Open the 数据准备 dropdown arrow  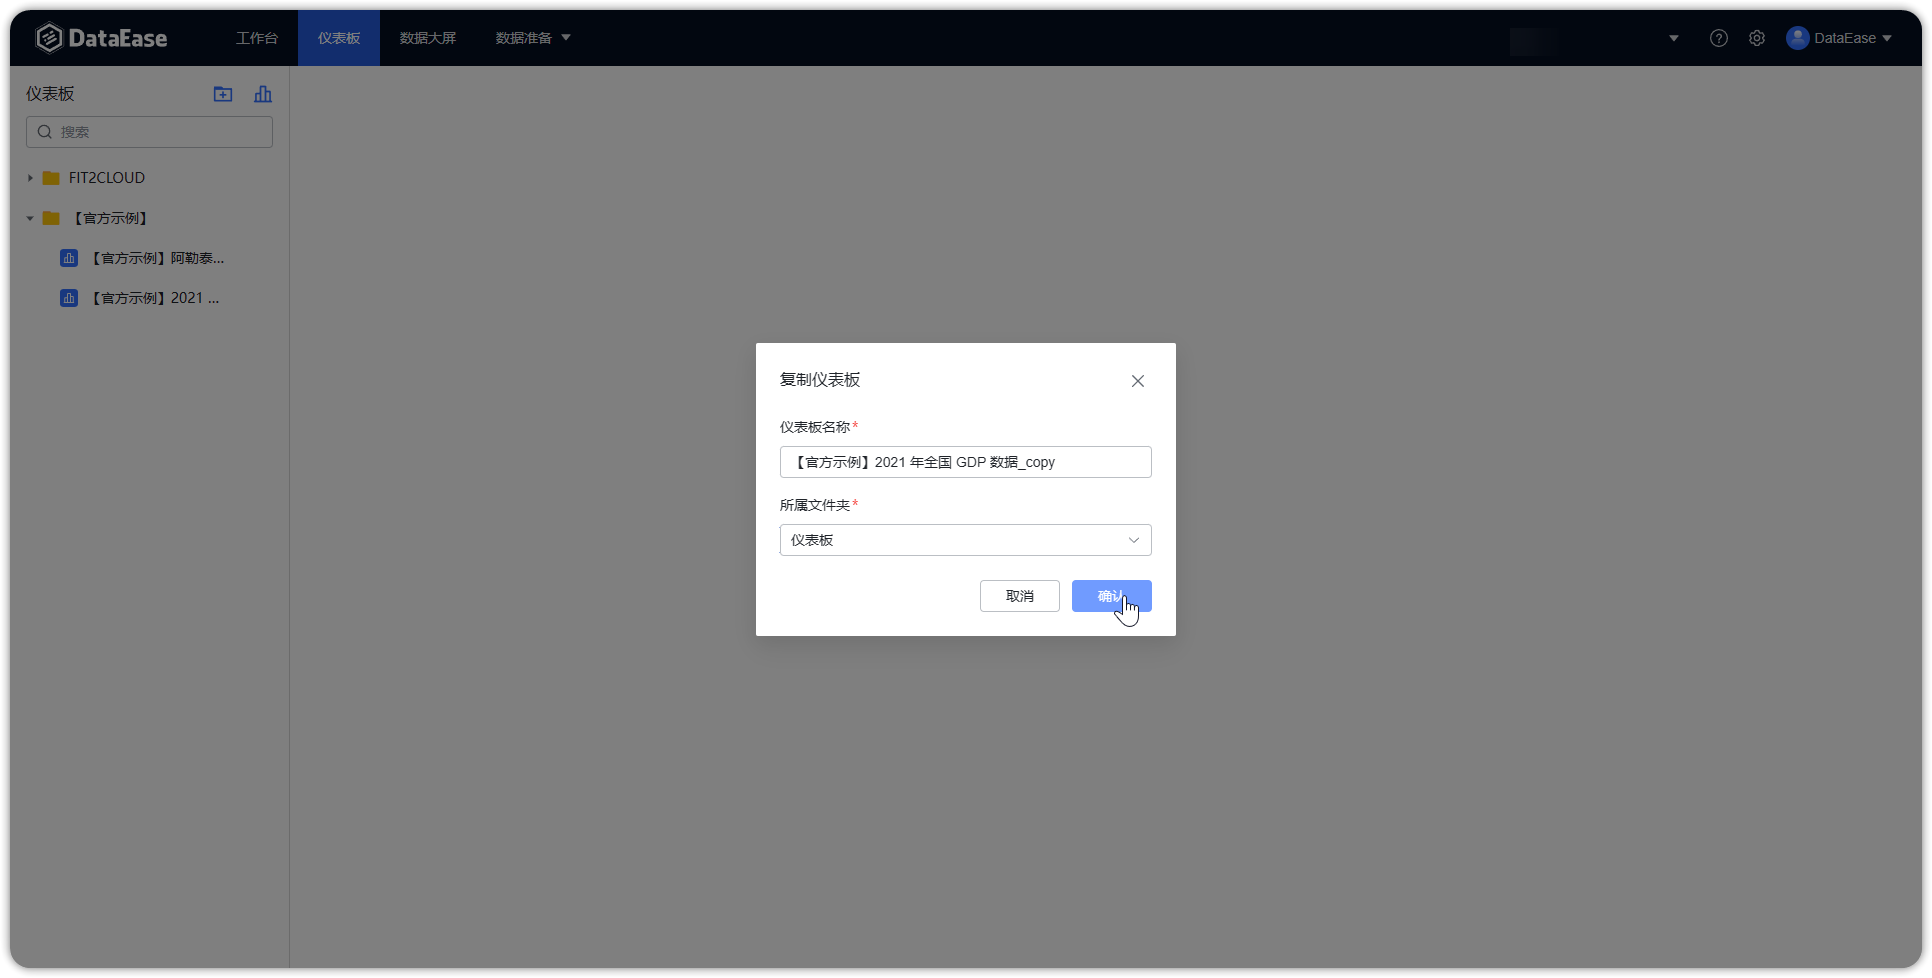pyautogui.click(x=566, y=38)
